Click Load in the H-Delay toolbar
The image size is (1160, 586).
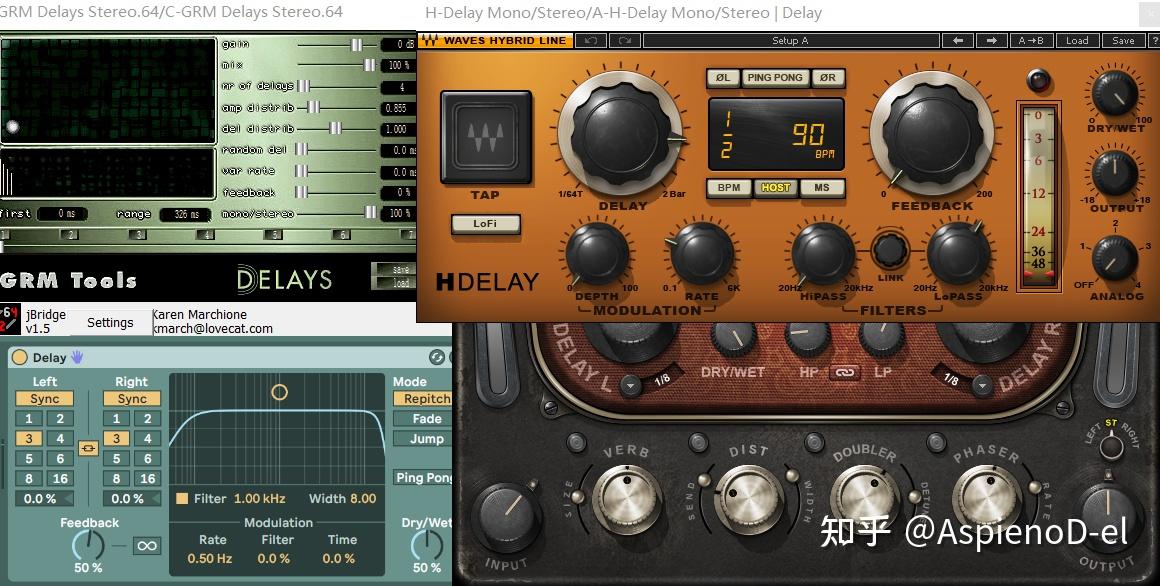(x=1076, y=41)
